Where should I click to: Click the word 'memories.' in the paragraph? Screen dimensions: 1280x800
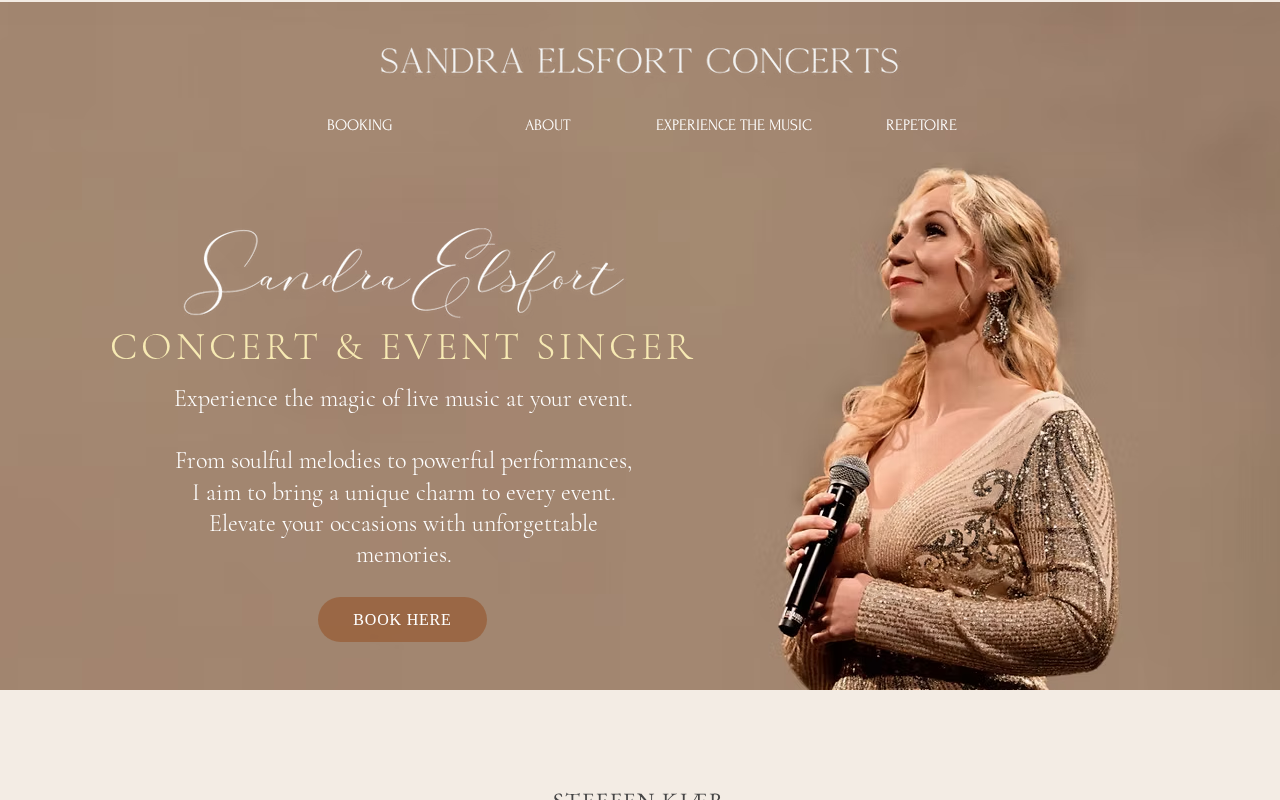coord(403,554)
